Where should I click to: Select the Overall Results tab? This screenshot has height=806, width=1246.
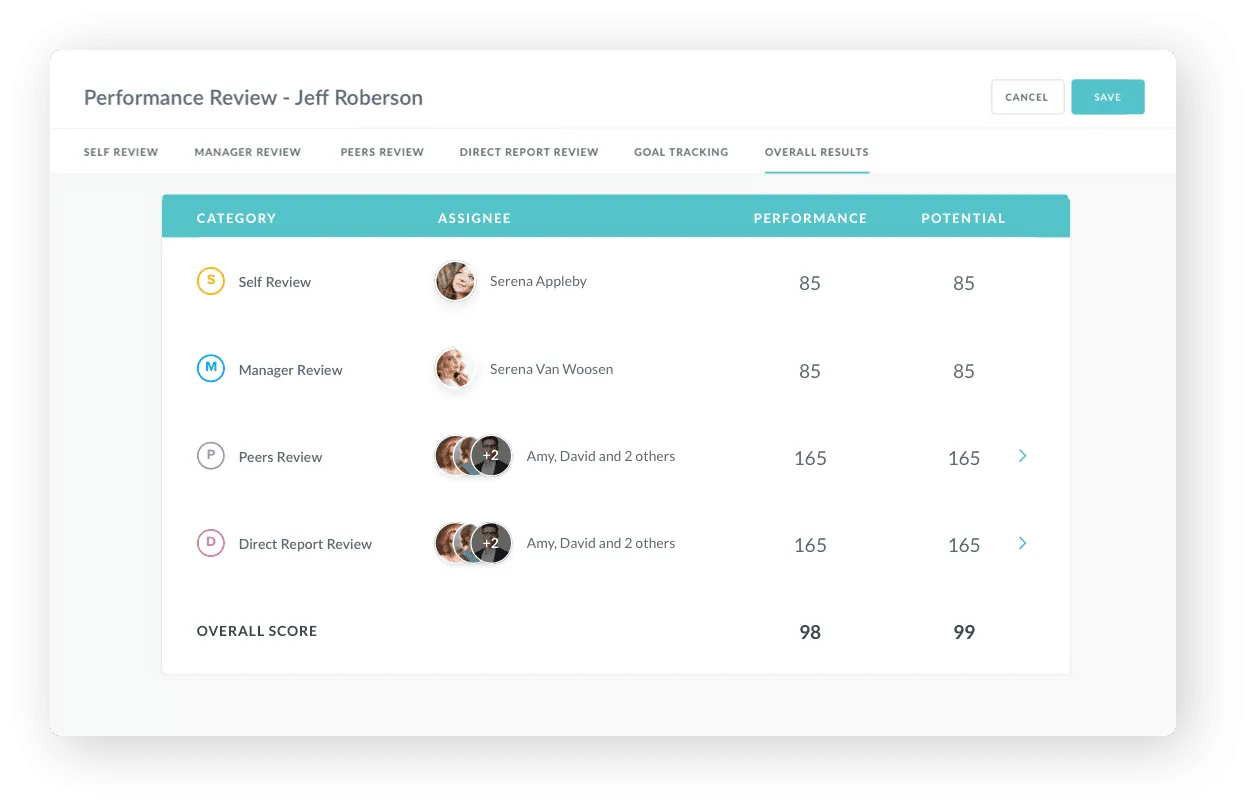817,152
